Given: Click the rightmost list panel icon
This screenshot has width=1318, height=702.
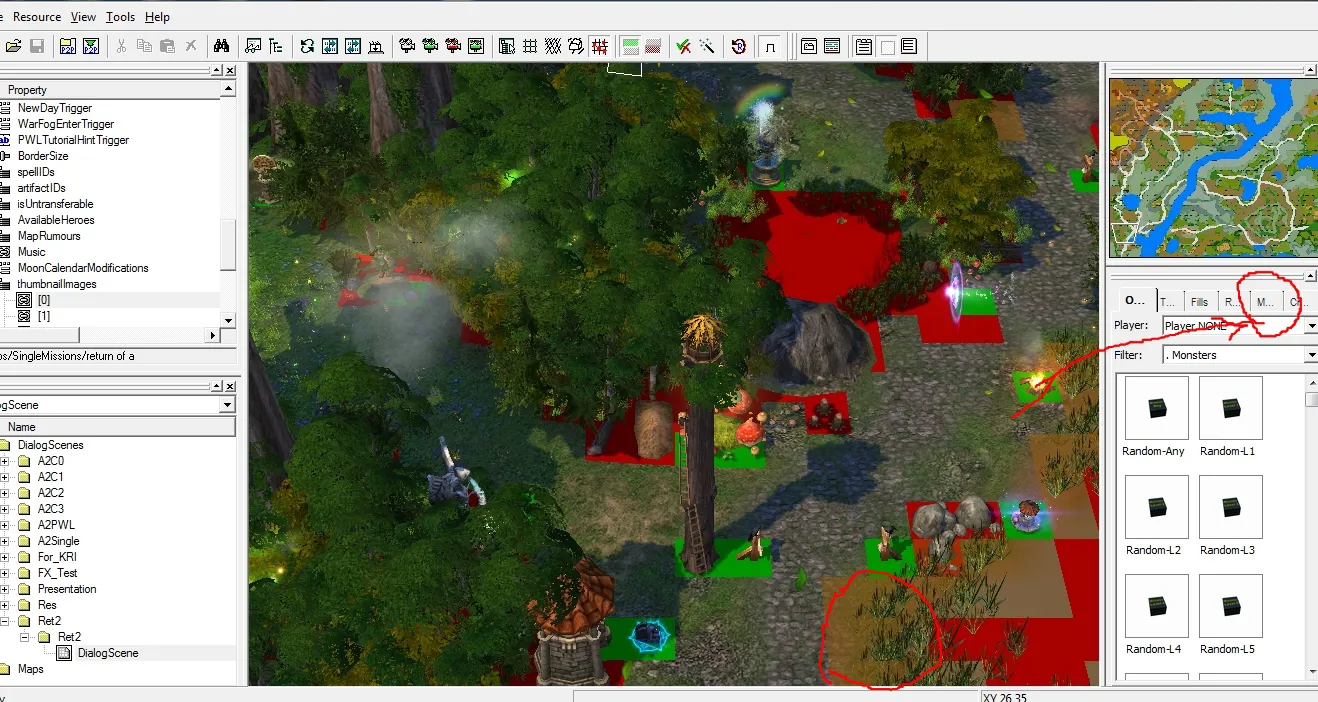Looking at the screenshot, I should point(909,46).
